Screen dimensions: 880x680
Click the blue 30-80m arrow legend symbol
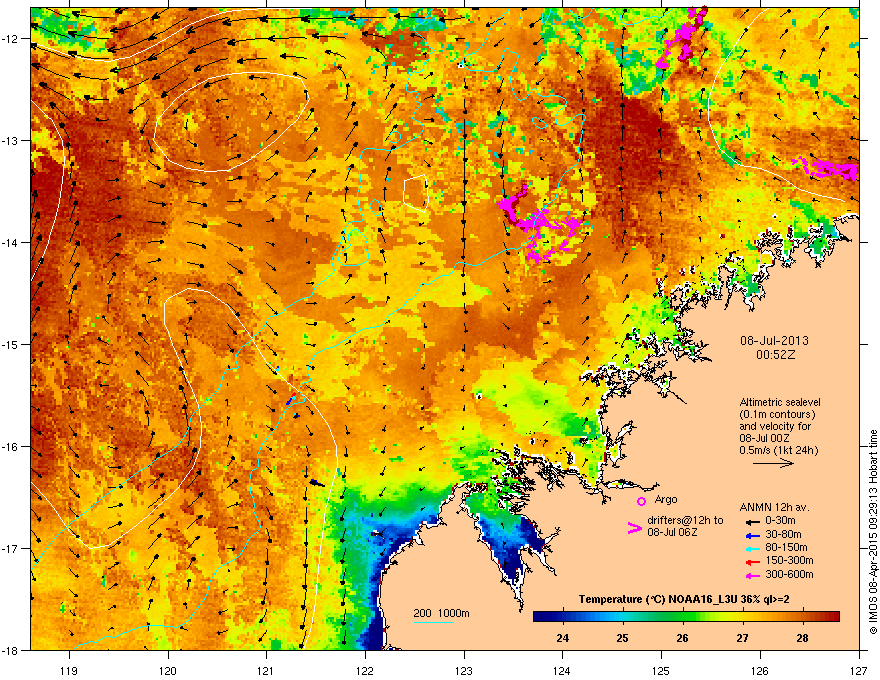click(x=752, y=535)
